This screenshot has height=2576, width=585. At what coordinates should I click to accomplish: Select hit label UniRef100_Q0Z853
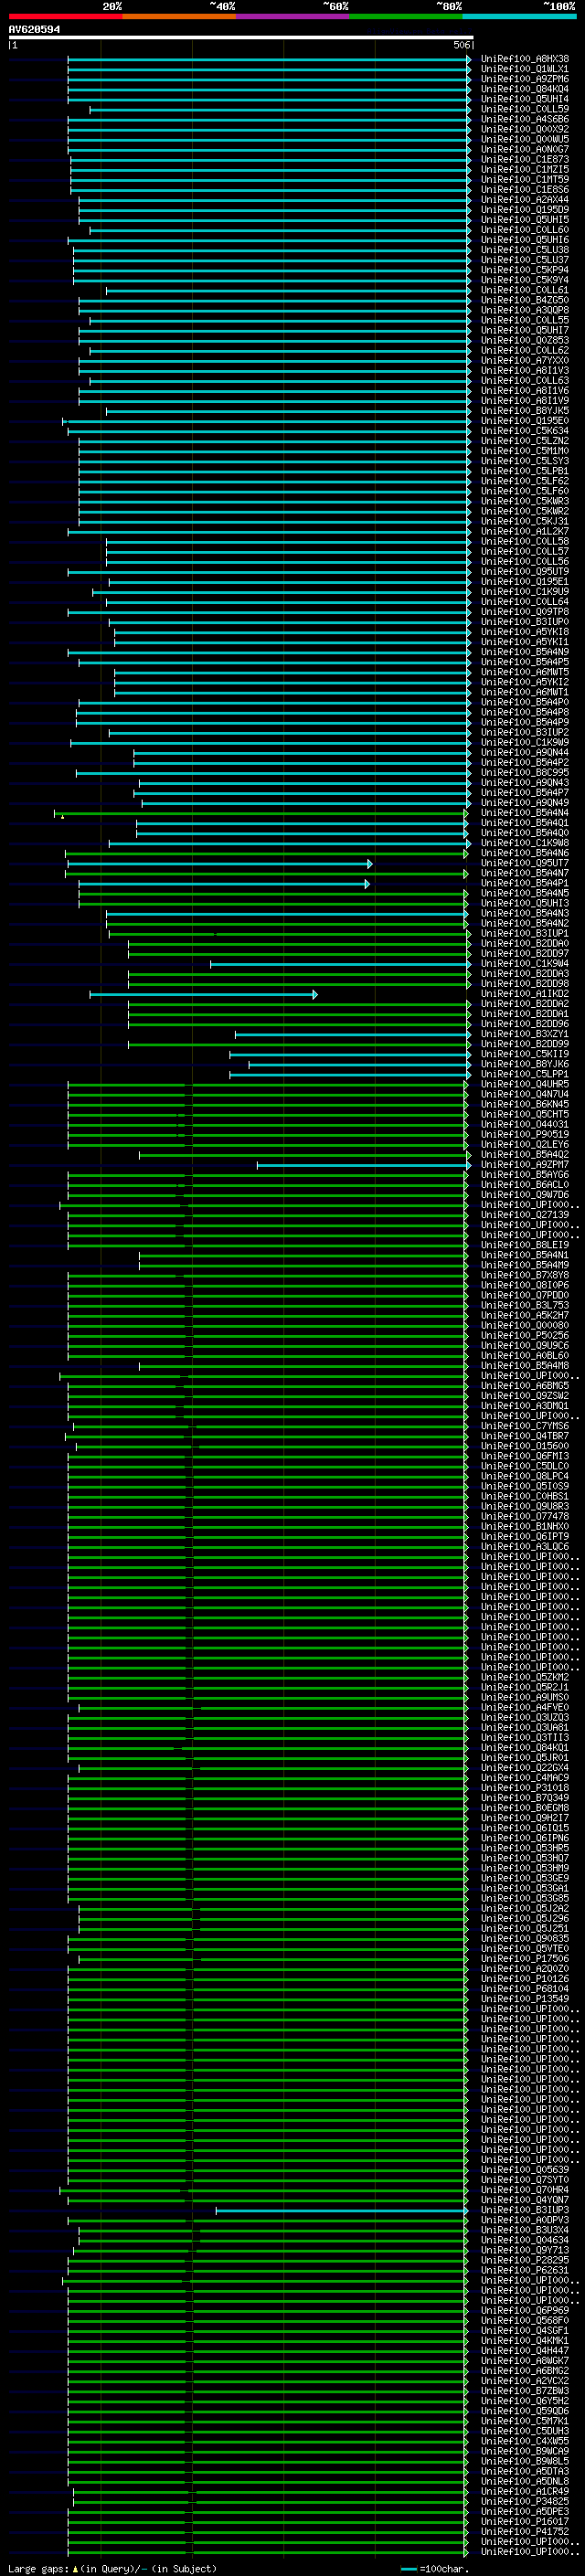525,340
